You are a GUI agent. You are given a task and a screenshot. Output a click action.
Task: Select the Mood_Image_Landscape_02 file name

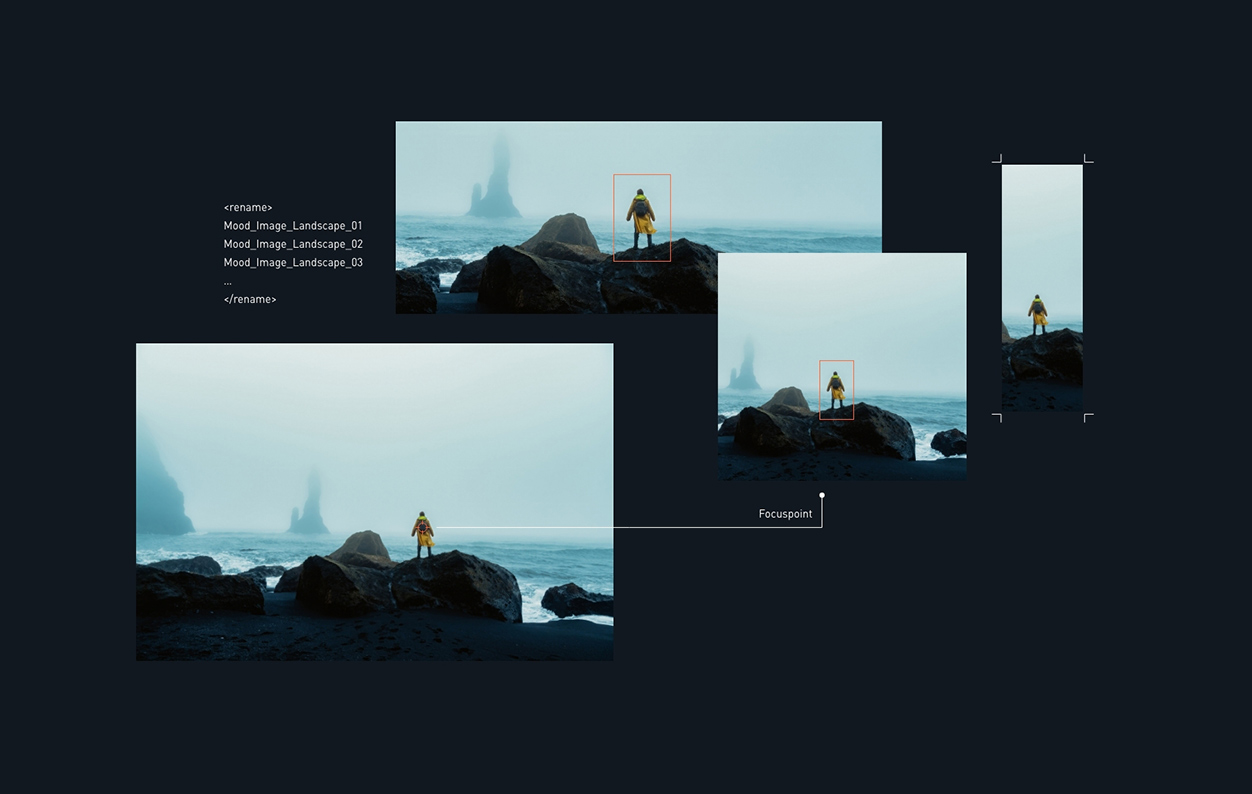293,244
